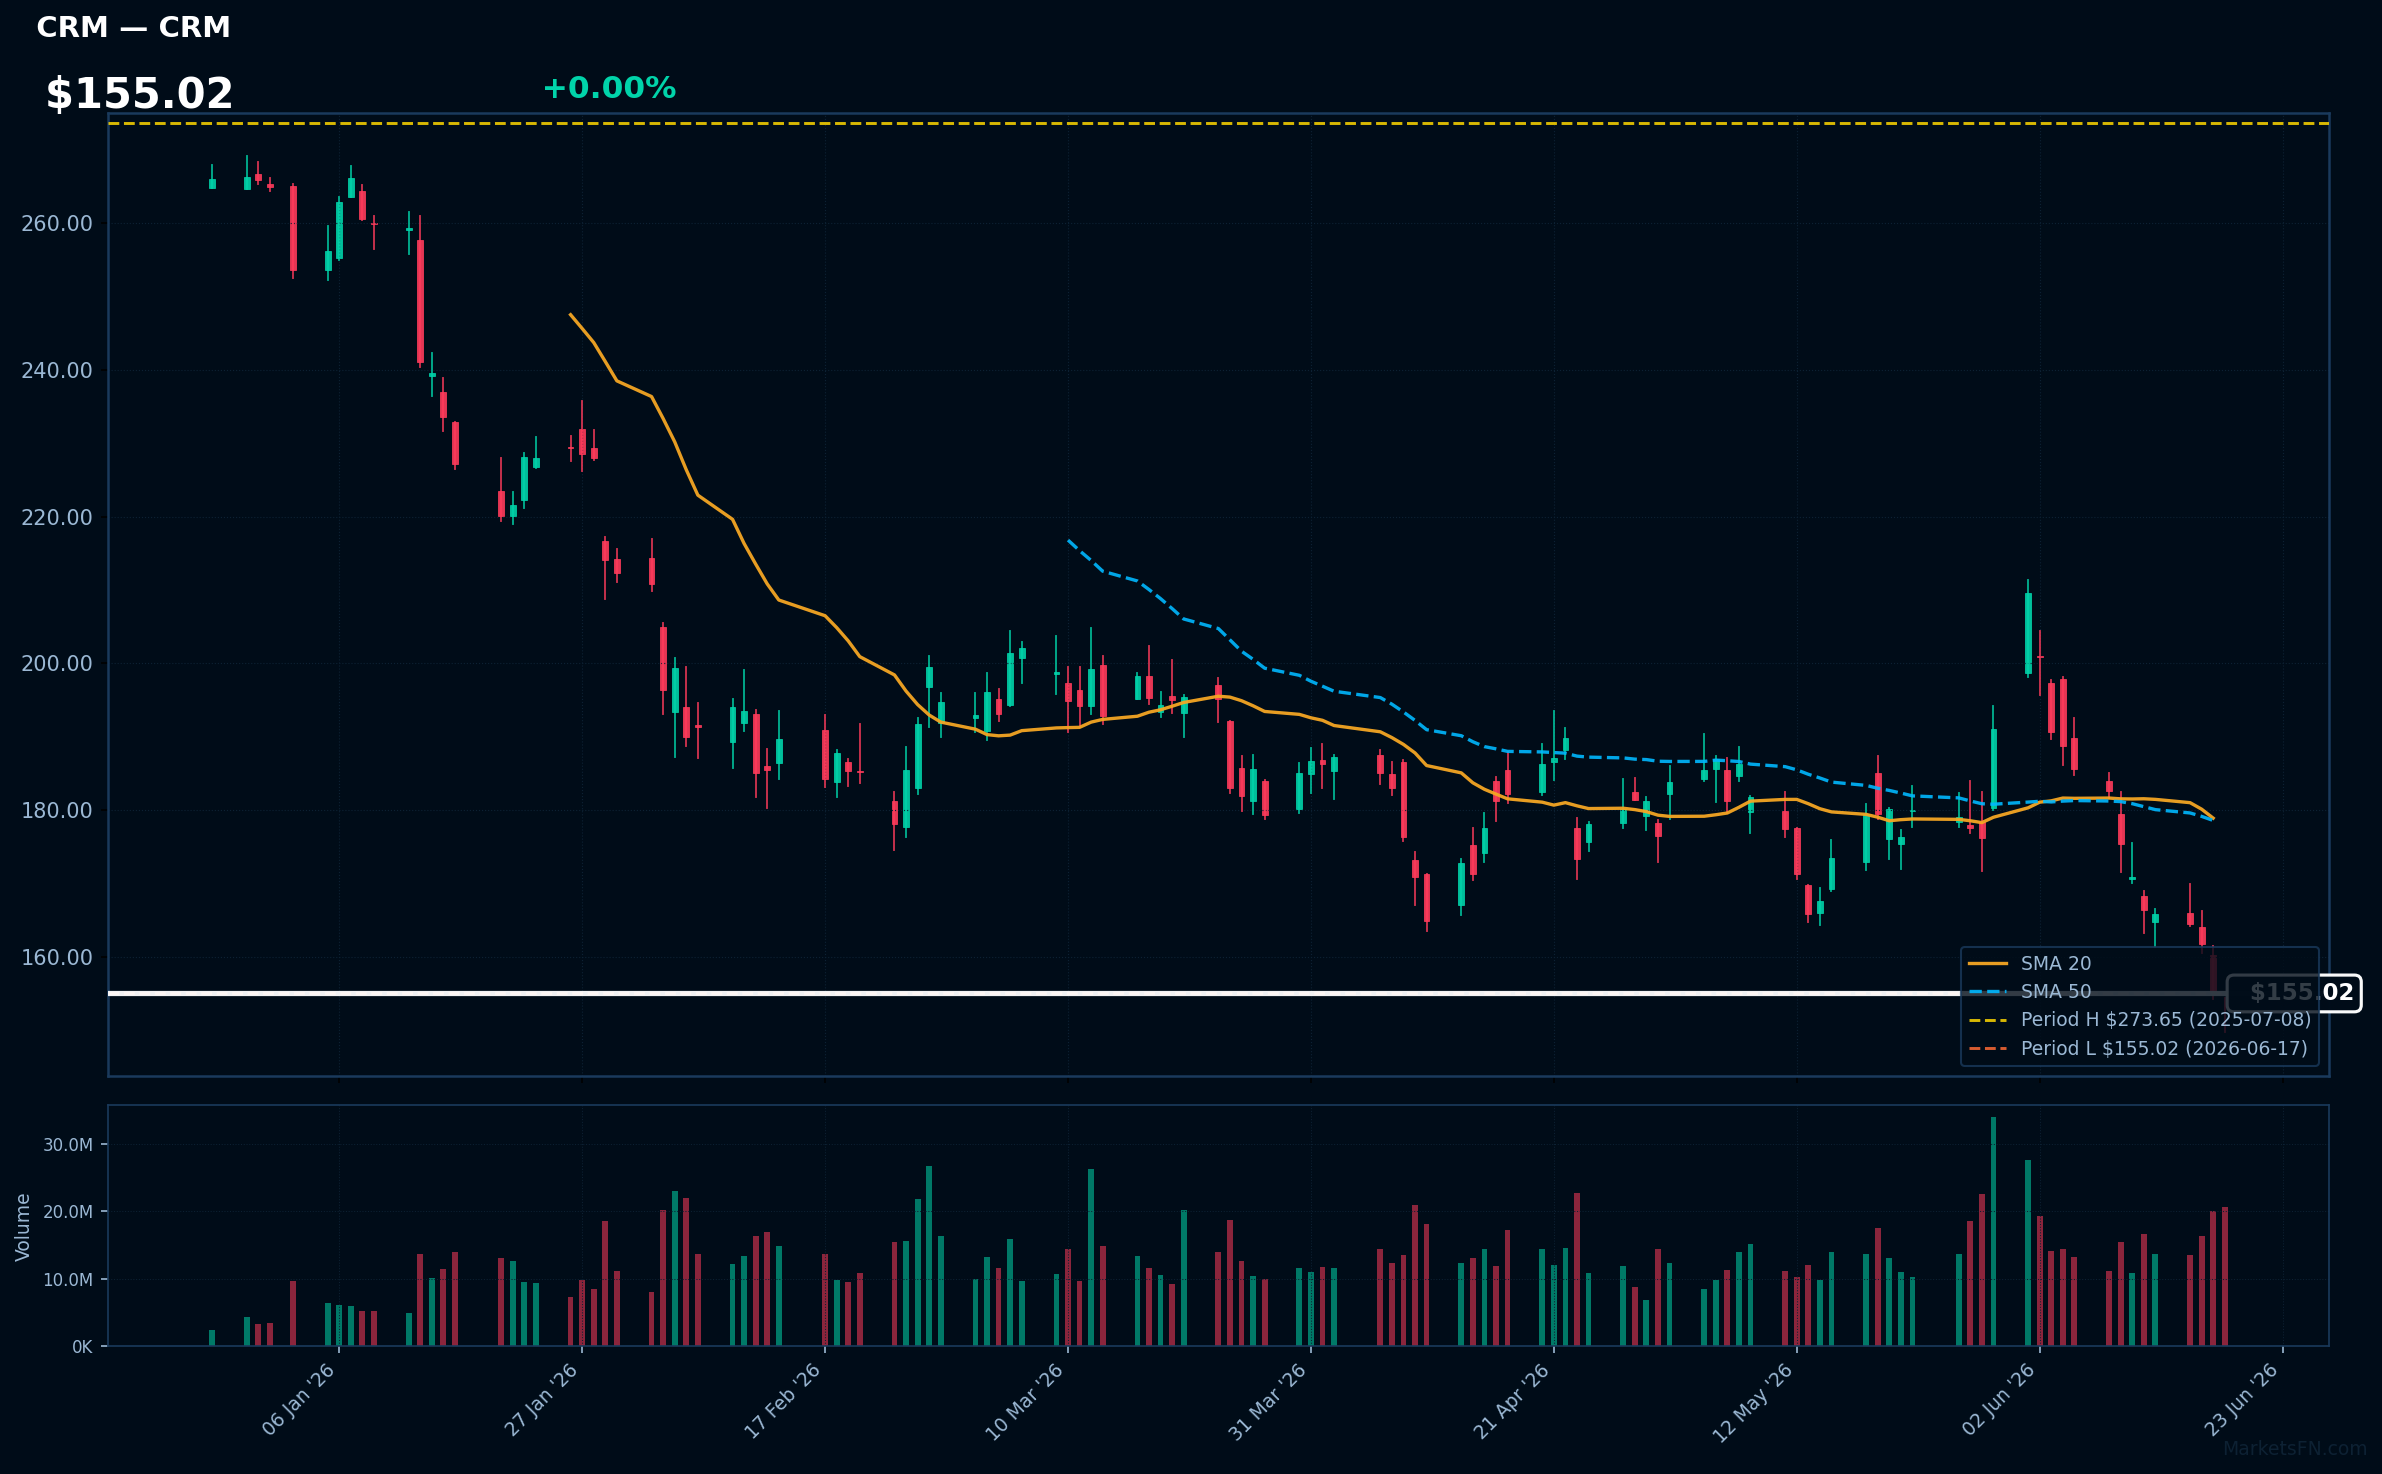Image resolution: width=2382 pixels, height=1474 pixels.
Task: Click the 160.00 price axis label
Action: pyautogui.click(x=57, y=957)
